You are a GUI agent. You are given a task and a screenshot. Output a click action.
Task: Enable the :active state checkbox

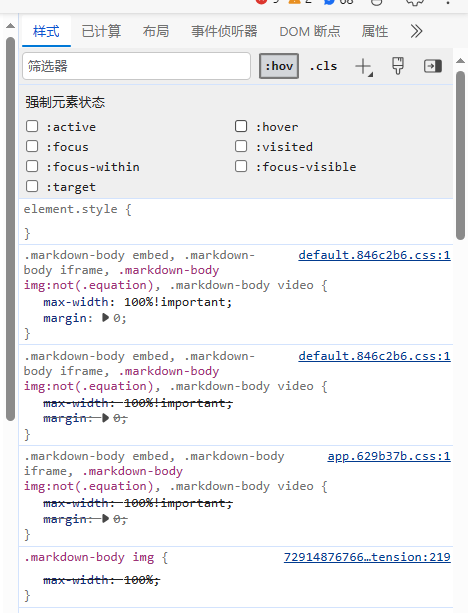pyautogui.click(x=32, y=126)
